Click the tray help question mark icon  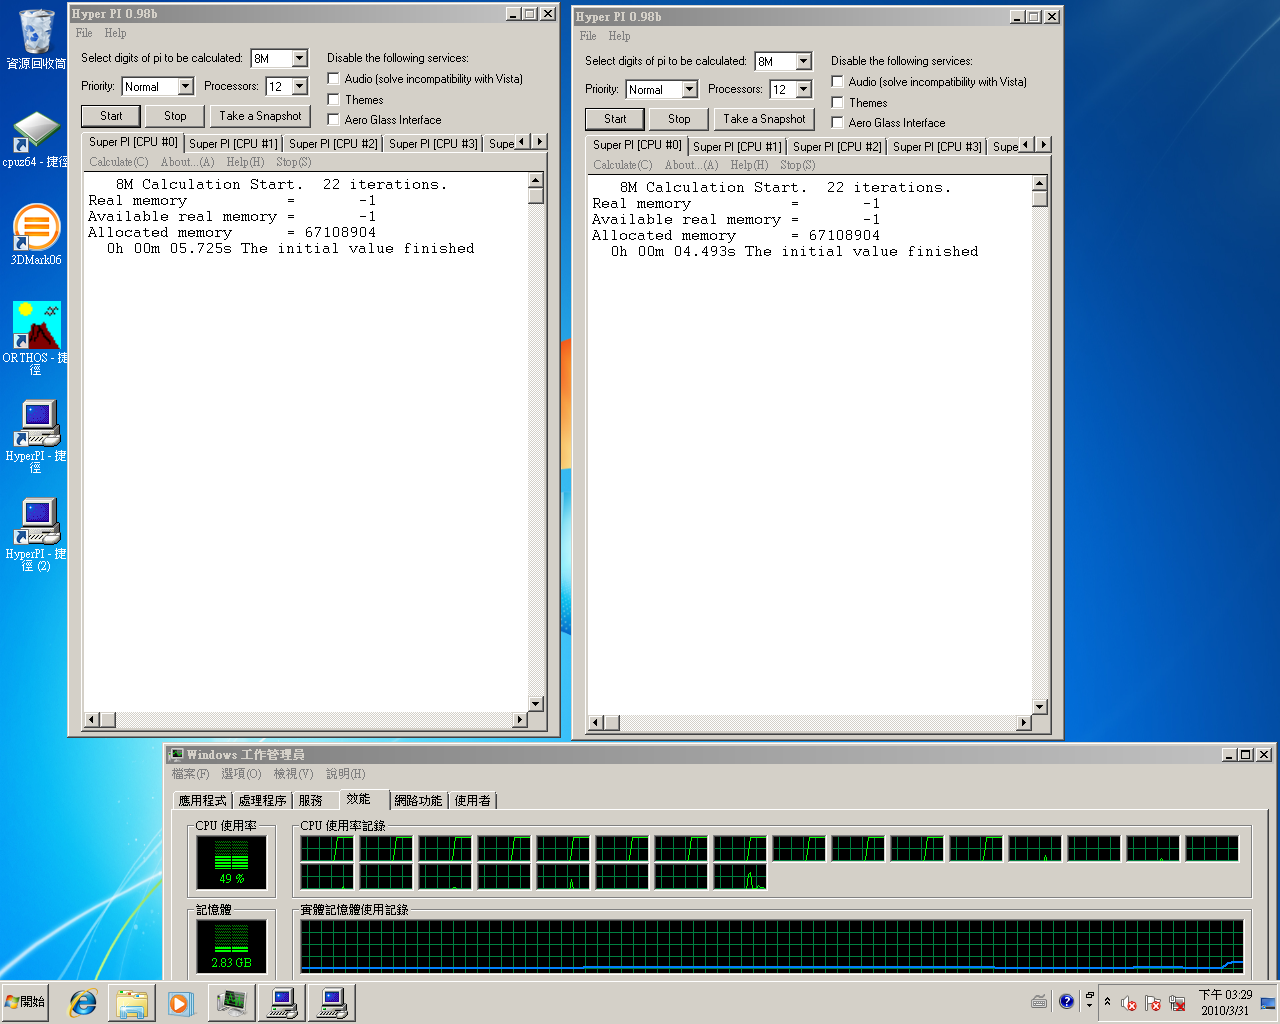point(1066,1001)
